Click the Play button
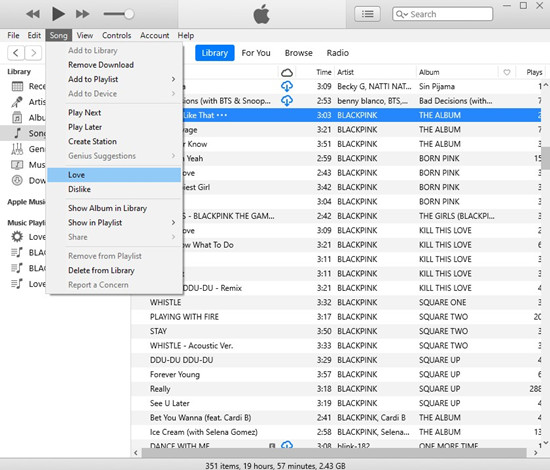 click(58, 14)
